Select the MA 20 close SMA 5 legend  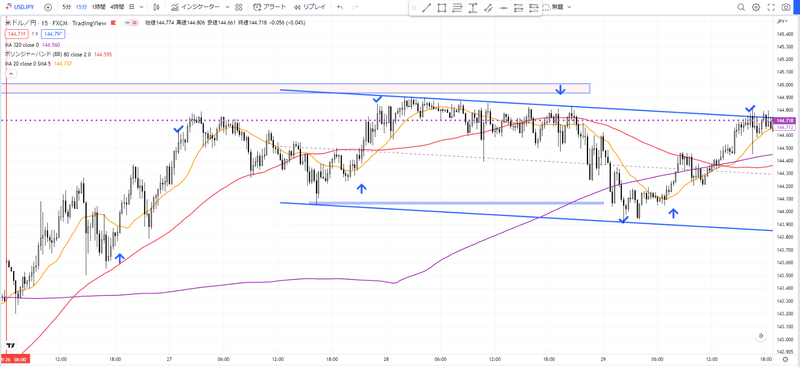(28, 63)
